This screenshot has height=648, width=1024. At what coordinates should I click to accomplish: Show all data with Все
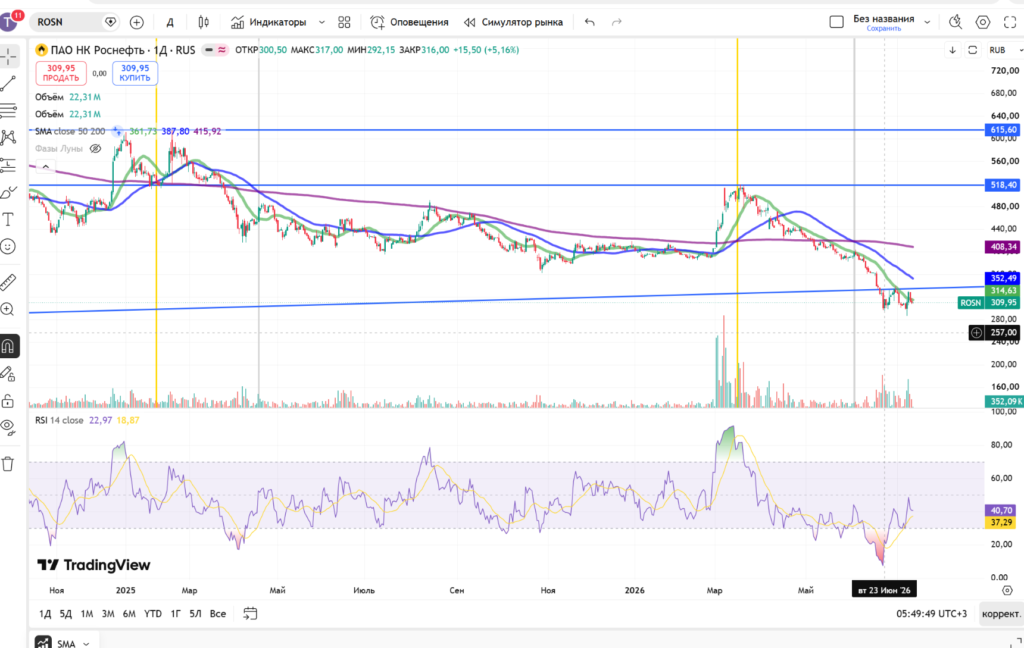217,613
